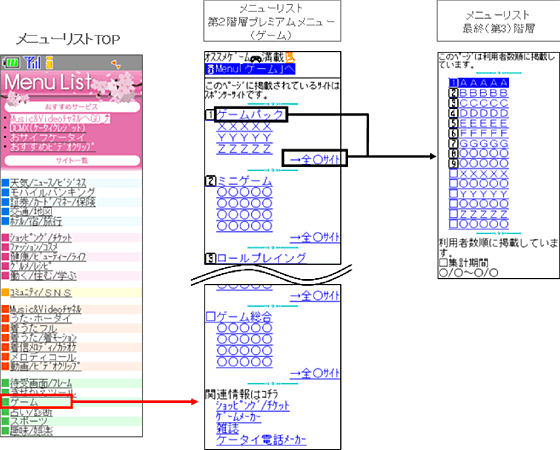560x450 pixels.
Task: Select 健康/ビューティー/ライフ category
Action: point(48,256)
